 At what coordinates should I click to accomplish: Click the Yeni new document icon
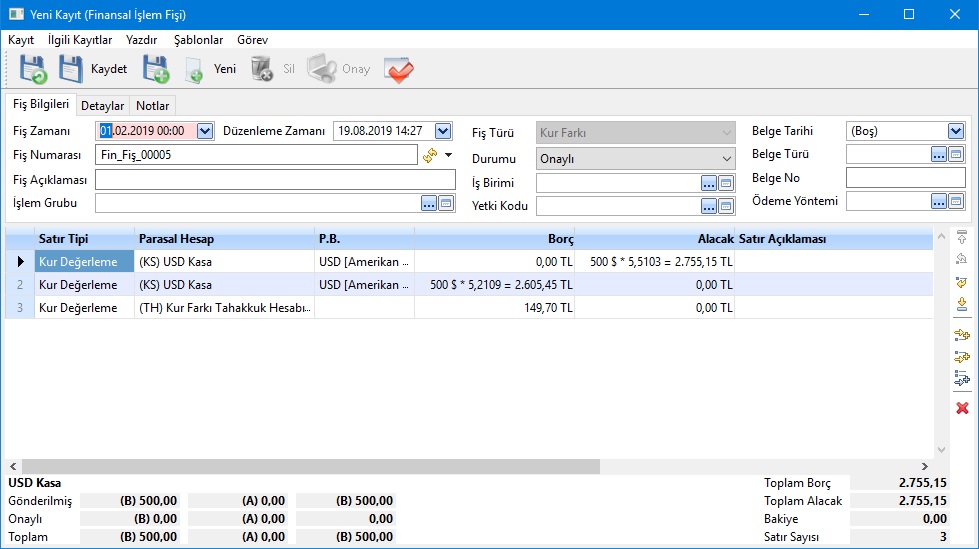194,70
